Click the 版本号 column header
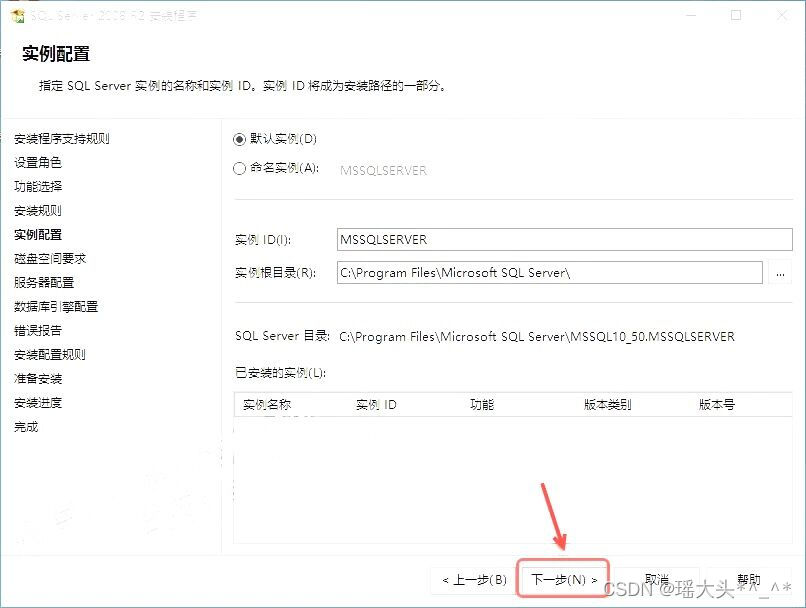The image size is (806, 608). point(717,404)
